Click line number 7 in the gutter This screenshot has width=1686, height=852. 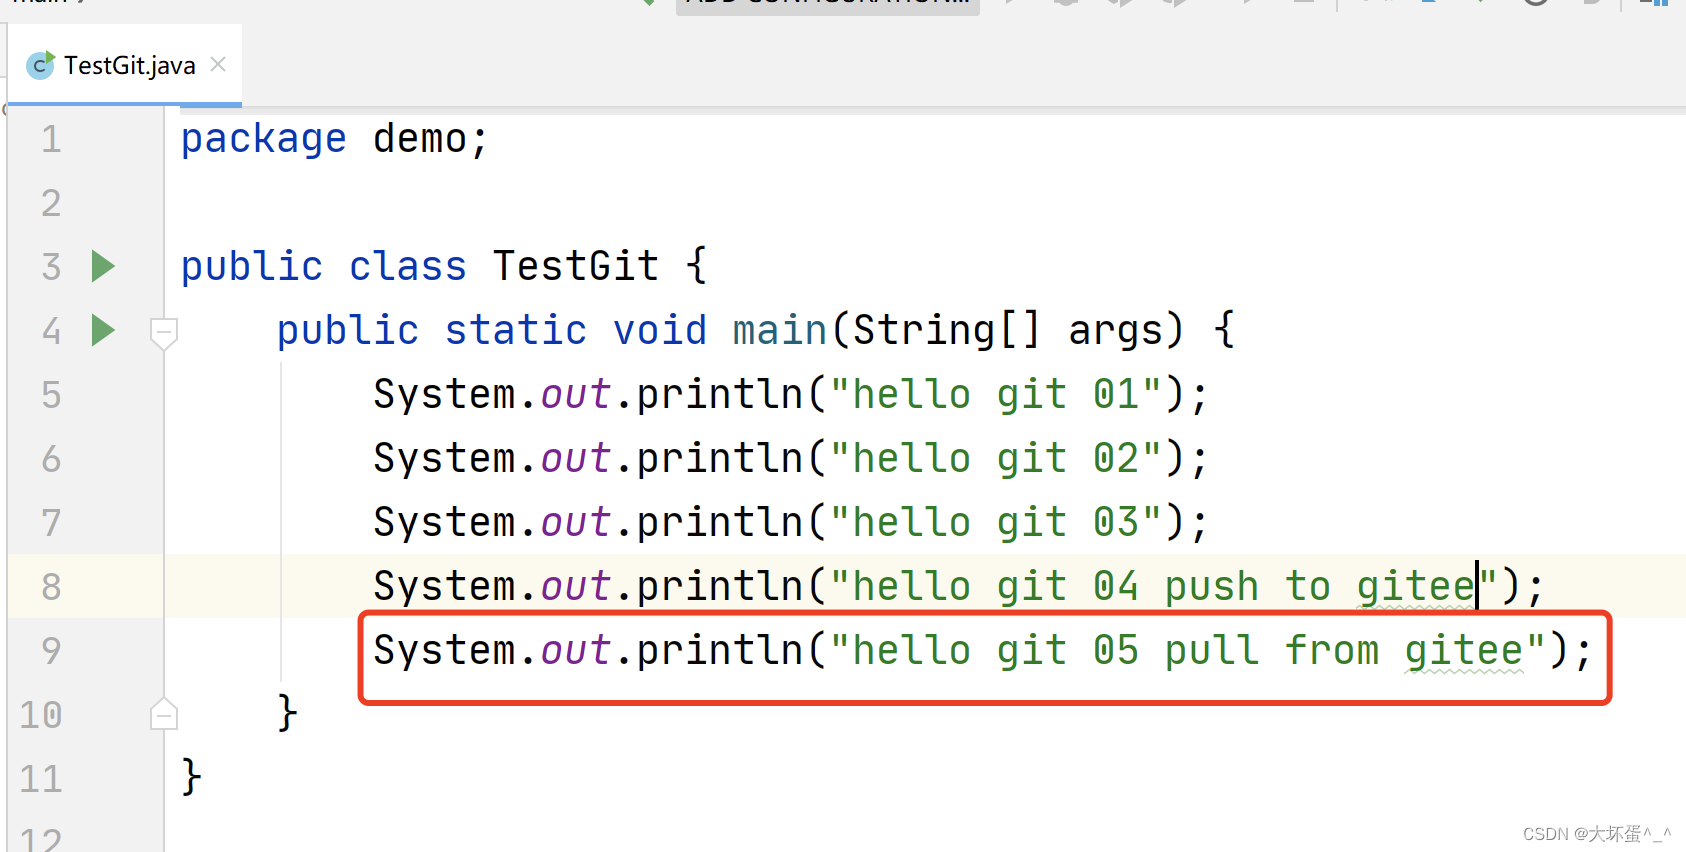[51, 523]
